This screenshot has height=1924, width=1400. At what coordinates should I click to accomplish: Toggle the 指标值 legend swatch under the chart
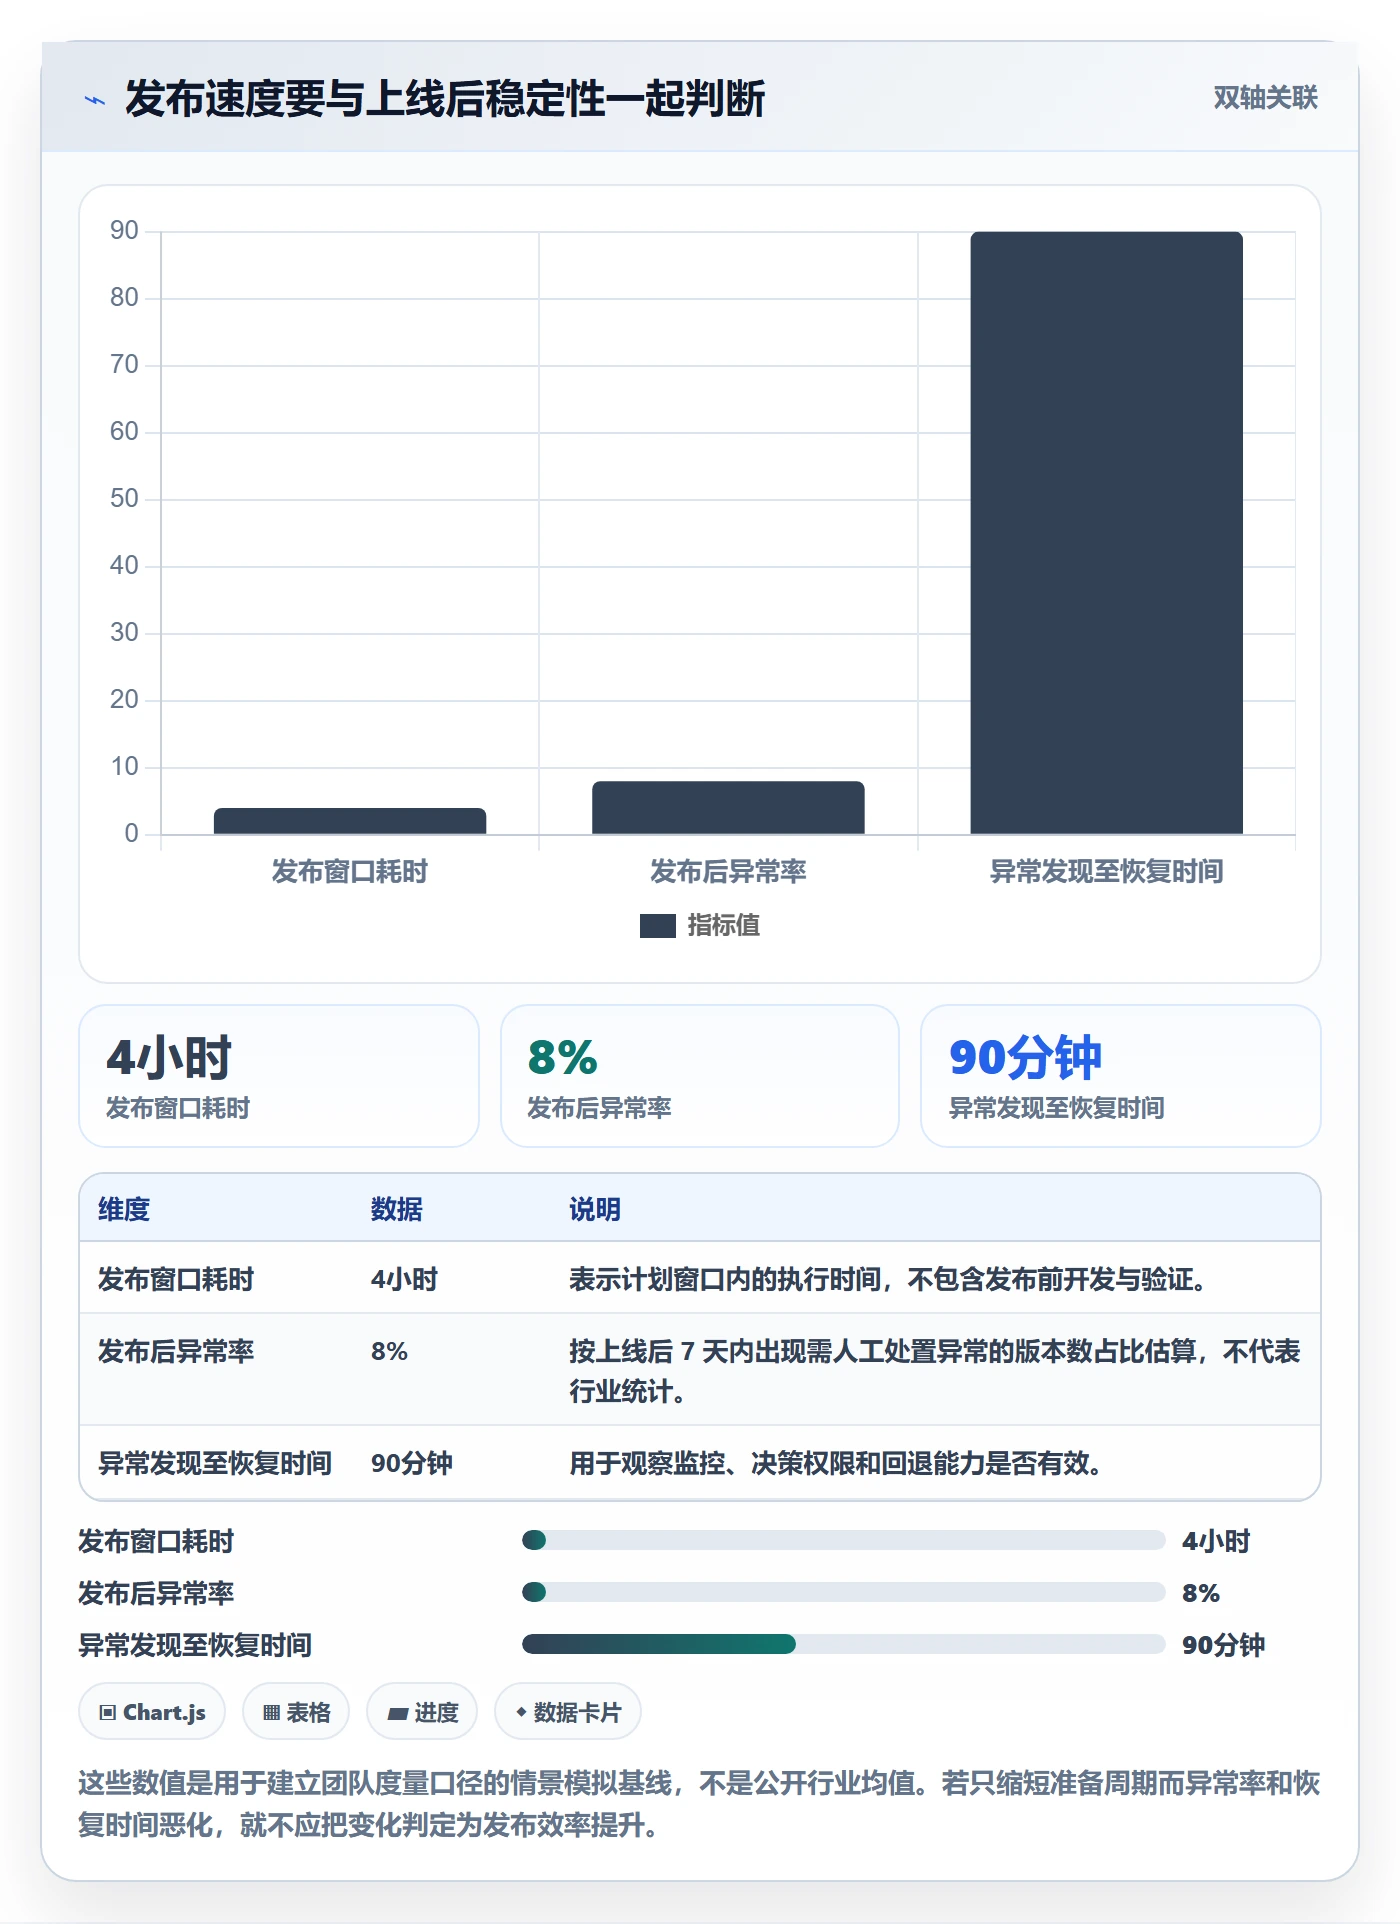658,926
